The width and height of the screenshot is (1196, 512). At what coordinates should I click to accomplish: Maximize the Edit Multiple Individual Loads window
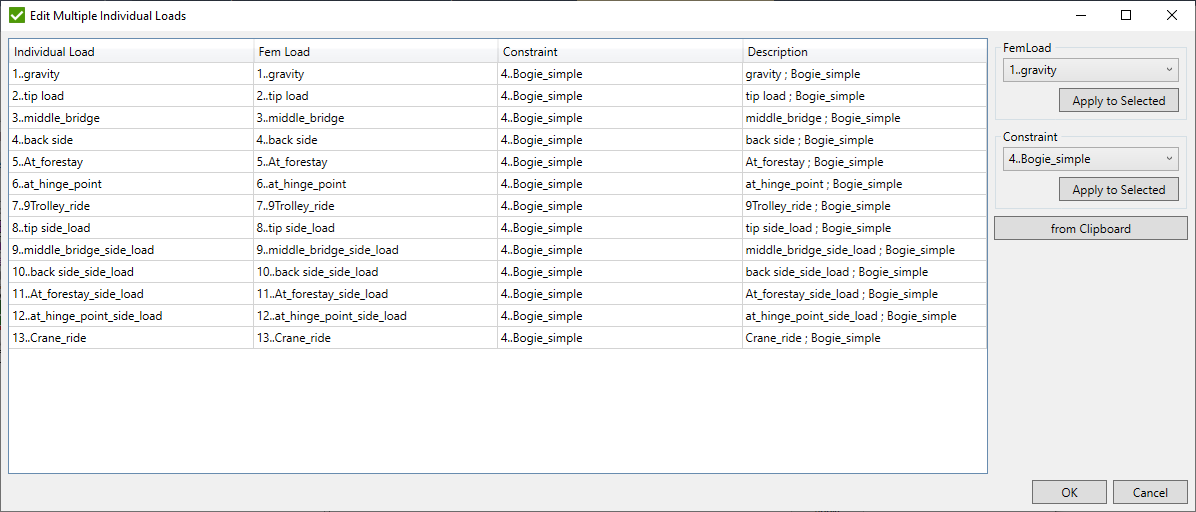pos(1126,15)
